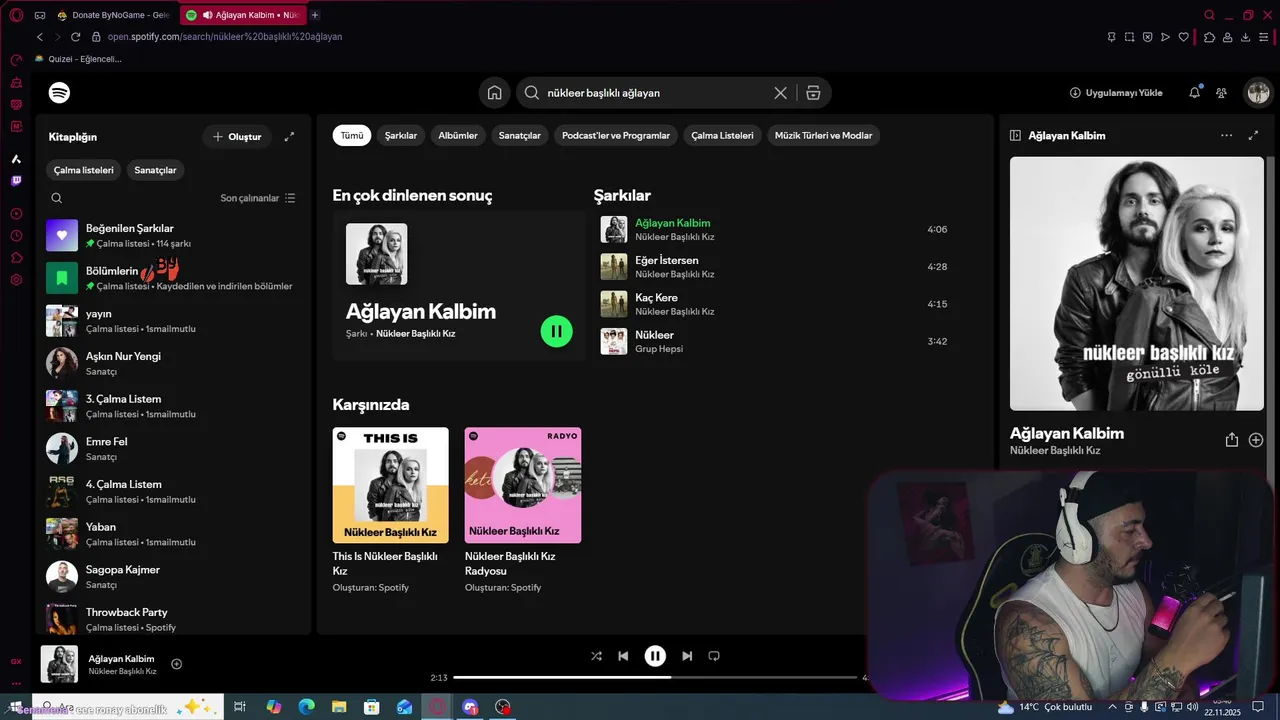The image size is (1280, 720).
Task: Open Spotify notifications bell
Action: pyautogui.click(x=1194, y=93)
